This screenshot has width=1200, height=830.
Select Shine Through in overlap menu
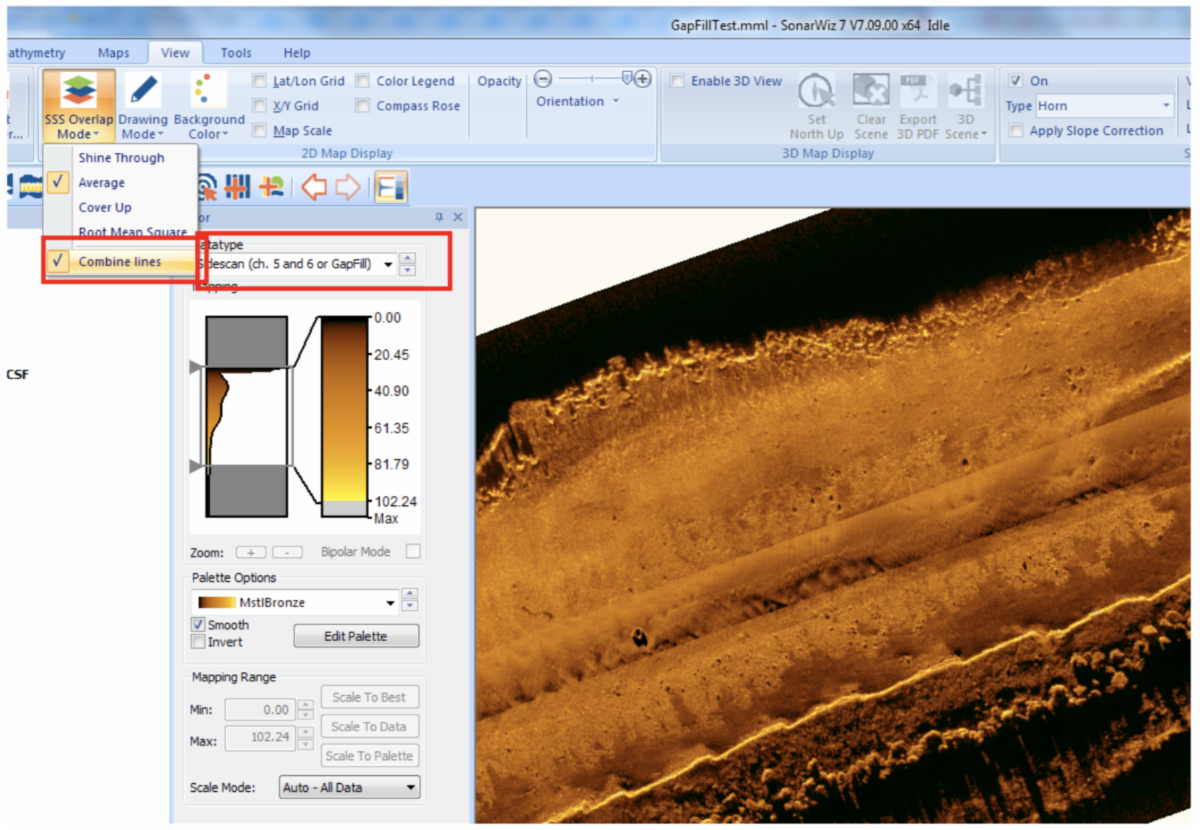121,158
